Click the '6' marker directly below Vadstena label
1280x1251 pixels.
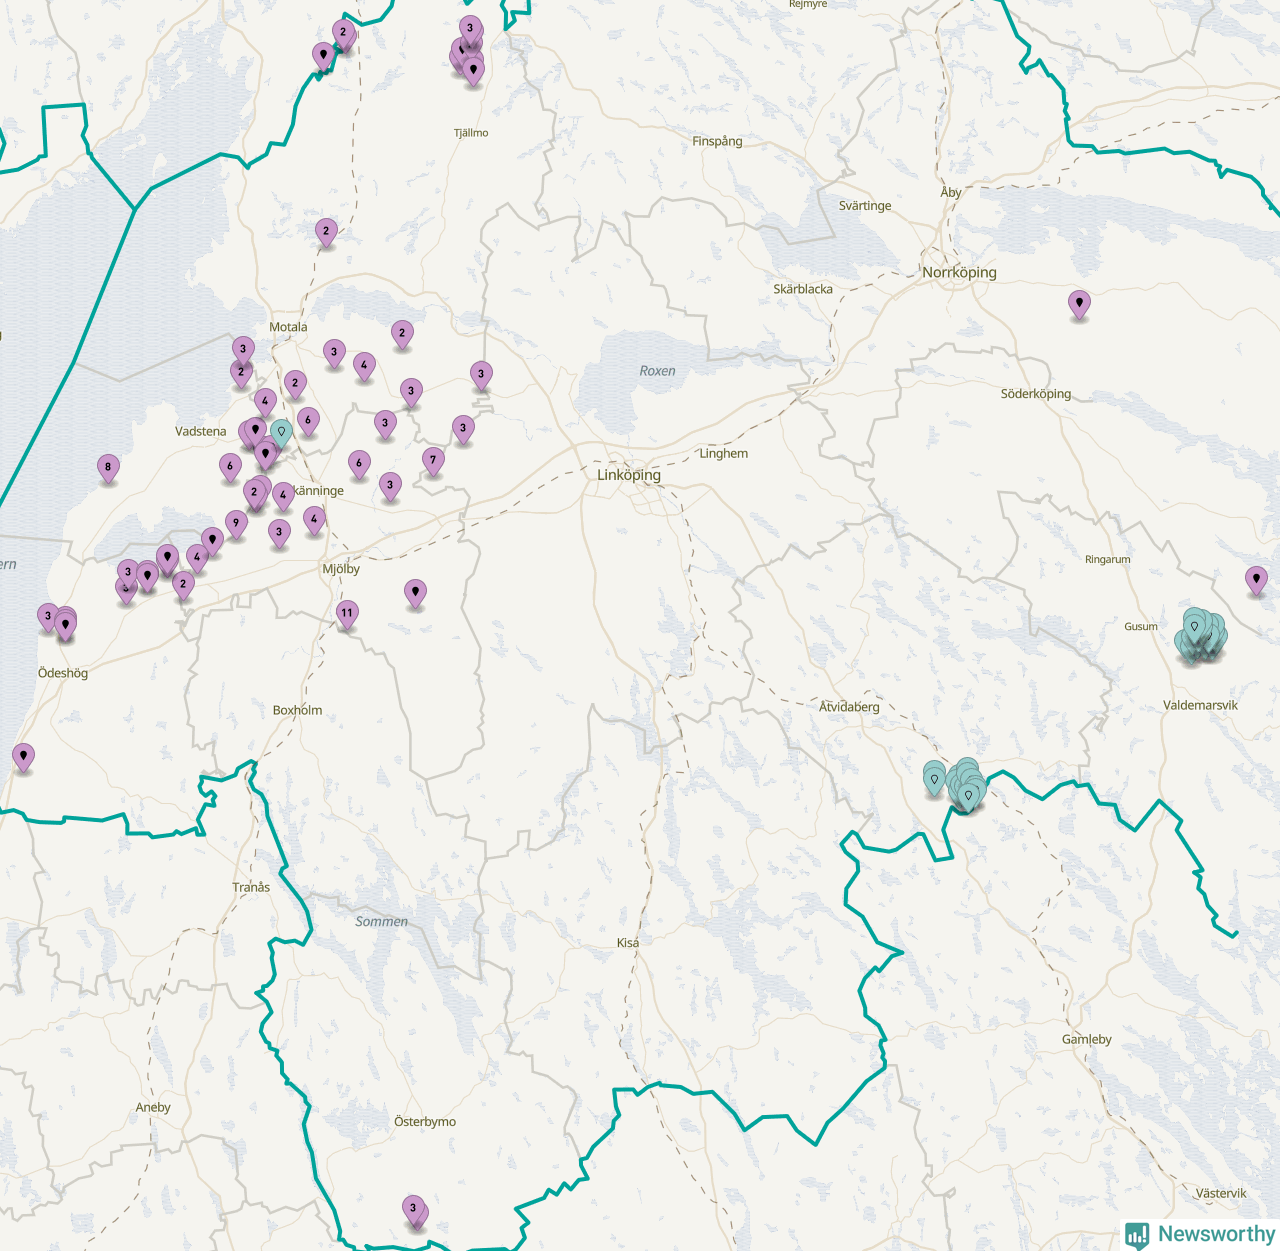pyautogui.click(x=230, y=467)
